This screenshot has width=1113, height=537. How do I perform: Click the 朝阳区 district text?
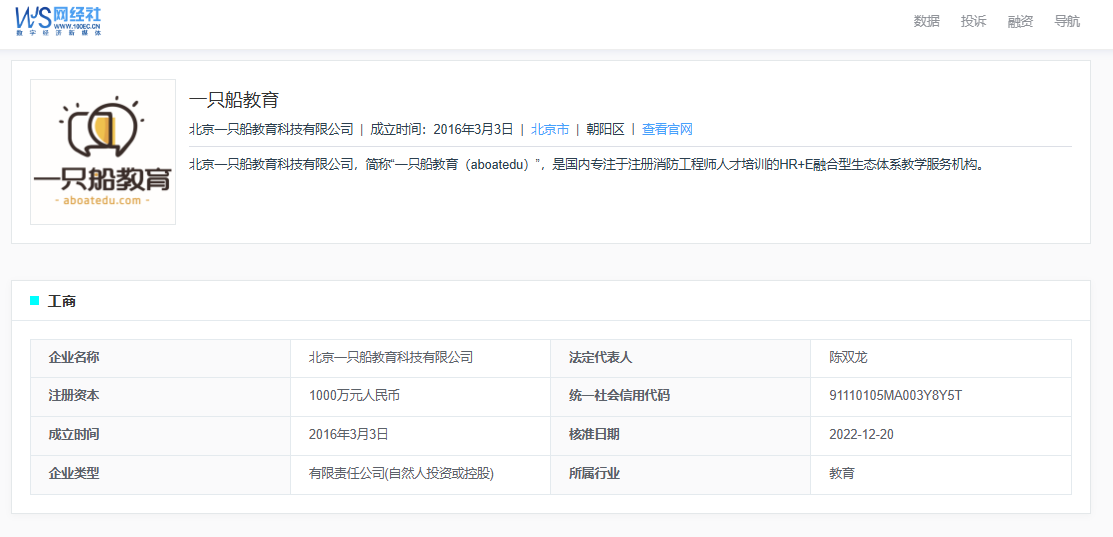[605, 129]
